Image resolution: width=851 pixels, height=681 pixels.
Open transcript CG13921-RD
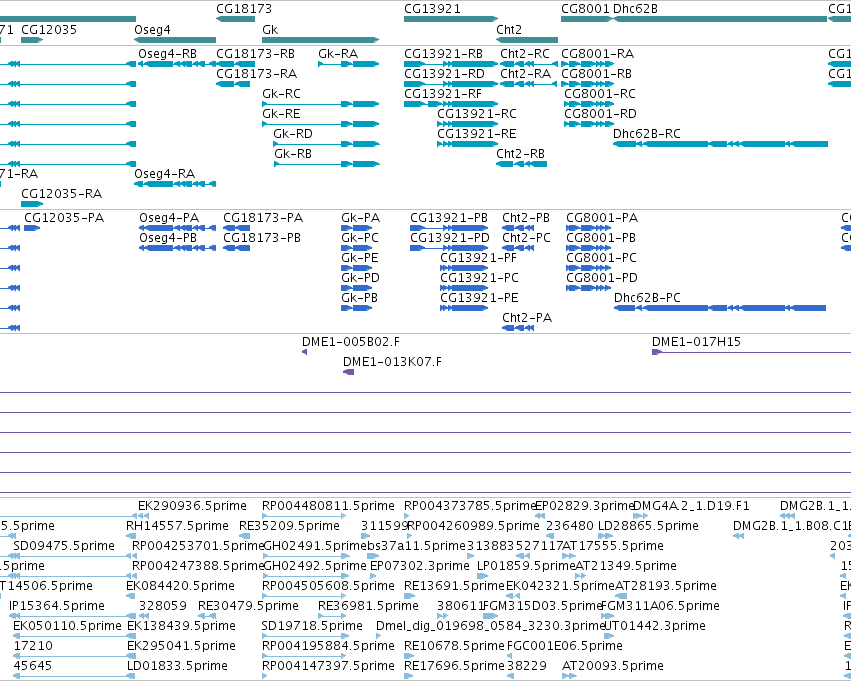tap(451, 84)
